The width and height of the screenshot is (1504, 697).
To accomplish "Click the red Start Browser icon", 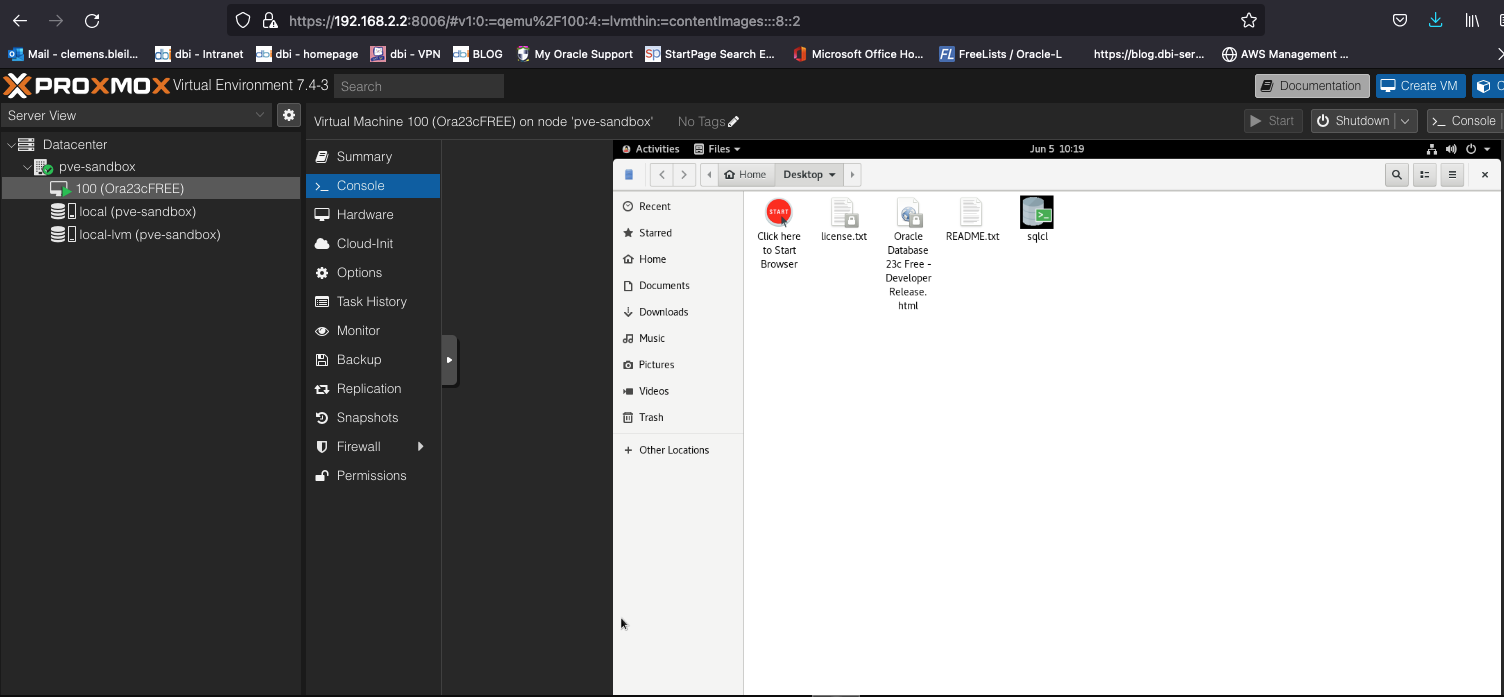I will (778, 212).
